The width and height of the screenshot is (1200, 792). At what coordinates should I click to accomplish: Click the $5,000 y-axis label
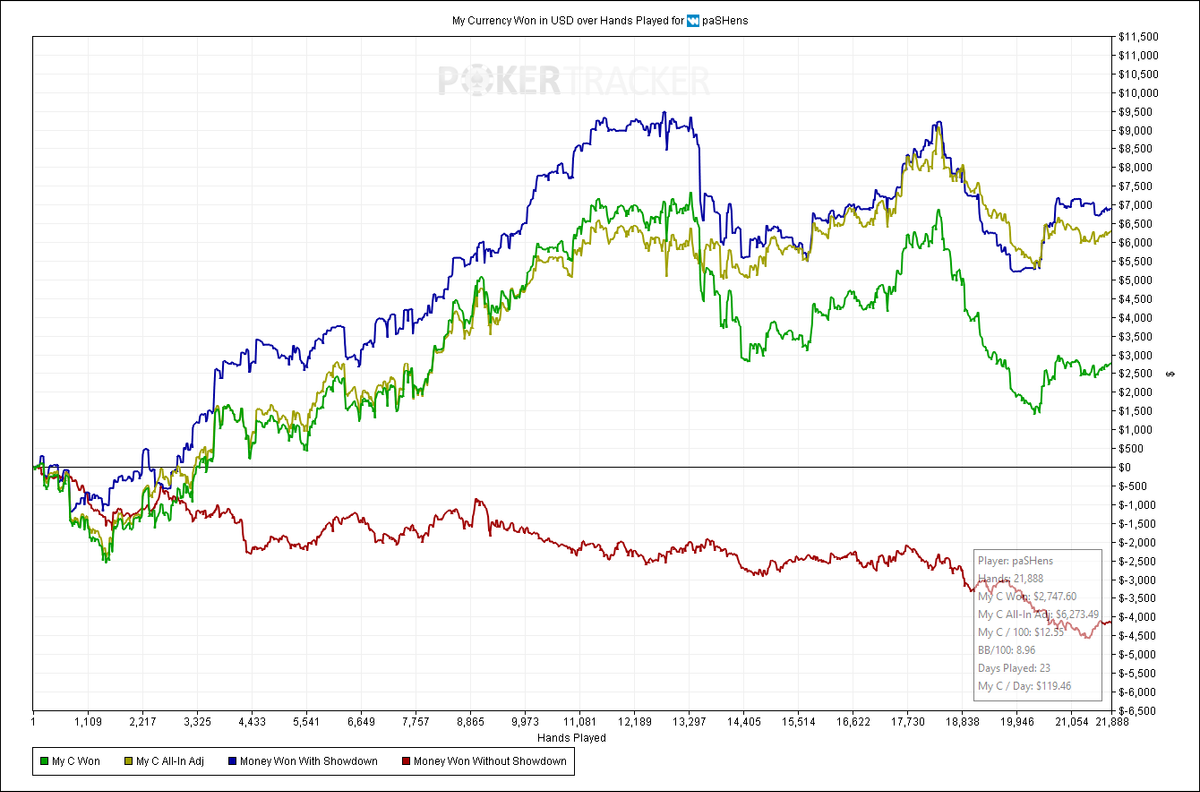coord(1136,280)
